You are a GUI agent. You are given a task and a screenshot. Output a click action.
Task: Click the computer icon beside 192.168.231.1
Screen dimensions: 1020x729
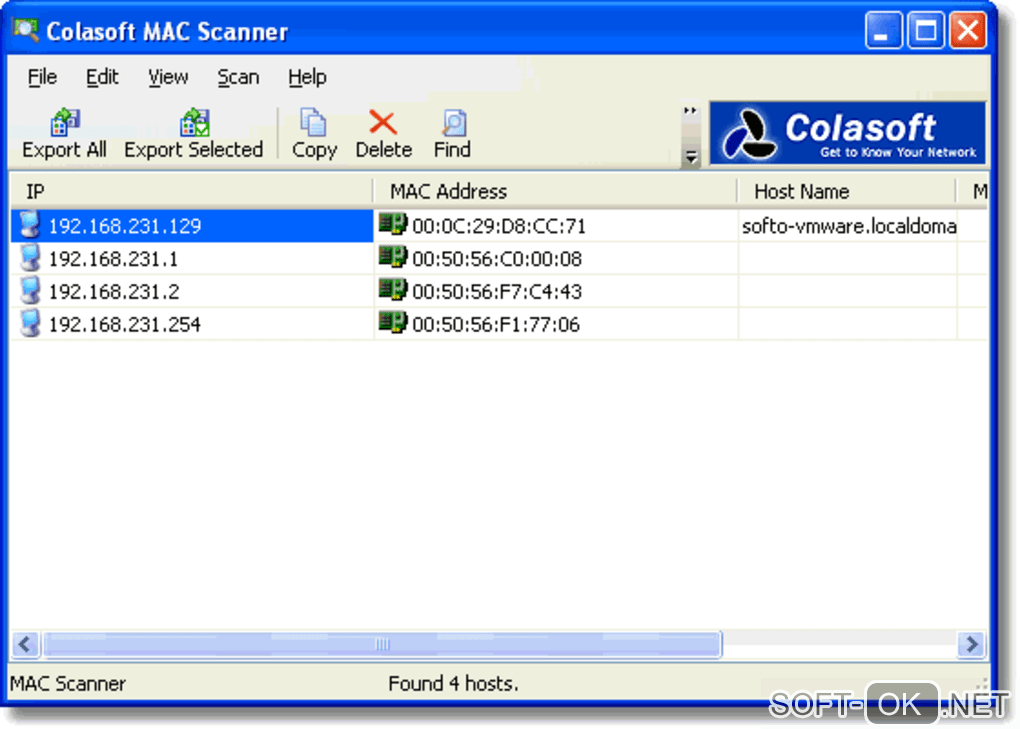pyautogui.click(x=30, y=258)
